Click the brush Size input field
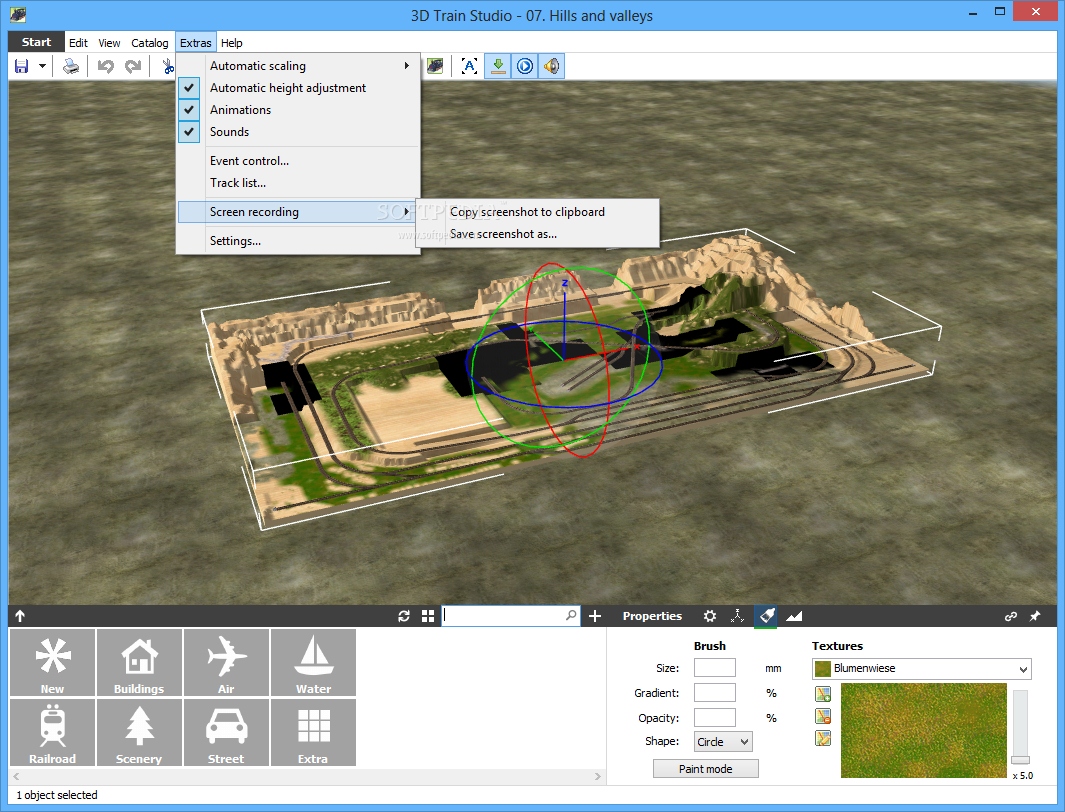Screen dimensions: 1065x812 [715, 668]
